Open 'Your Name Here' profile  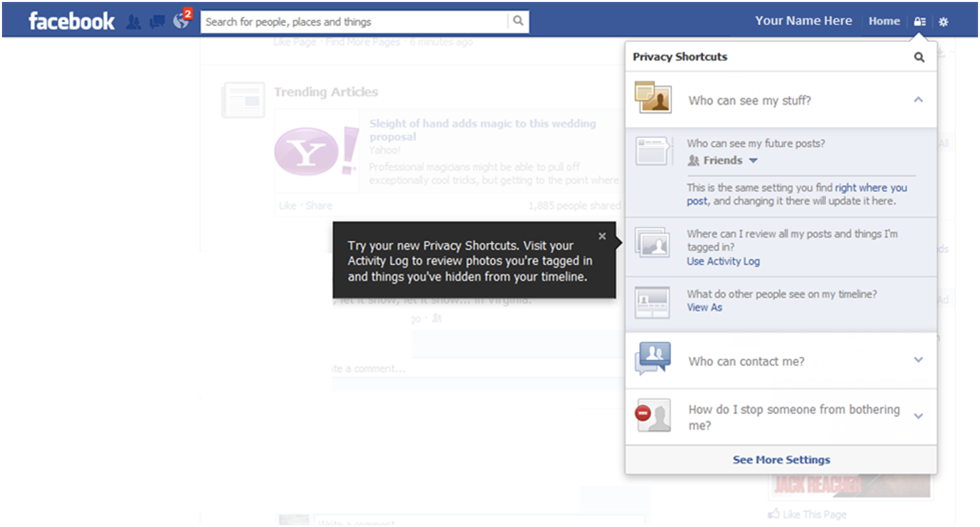coord(803,21)
